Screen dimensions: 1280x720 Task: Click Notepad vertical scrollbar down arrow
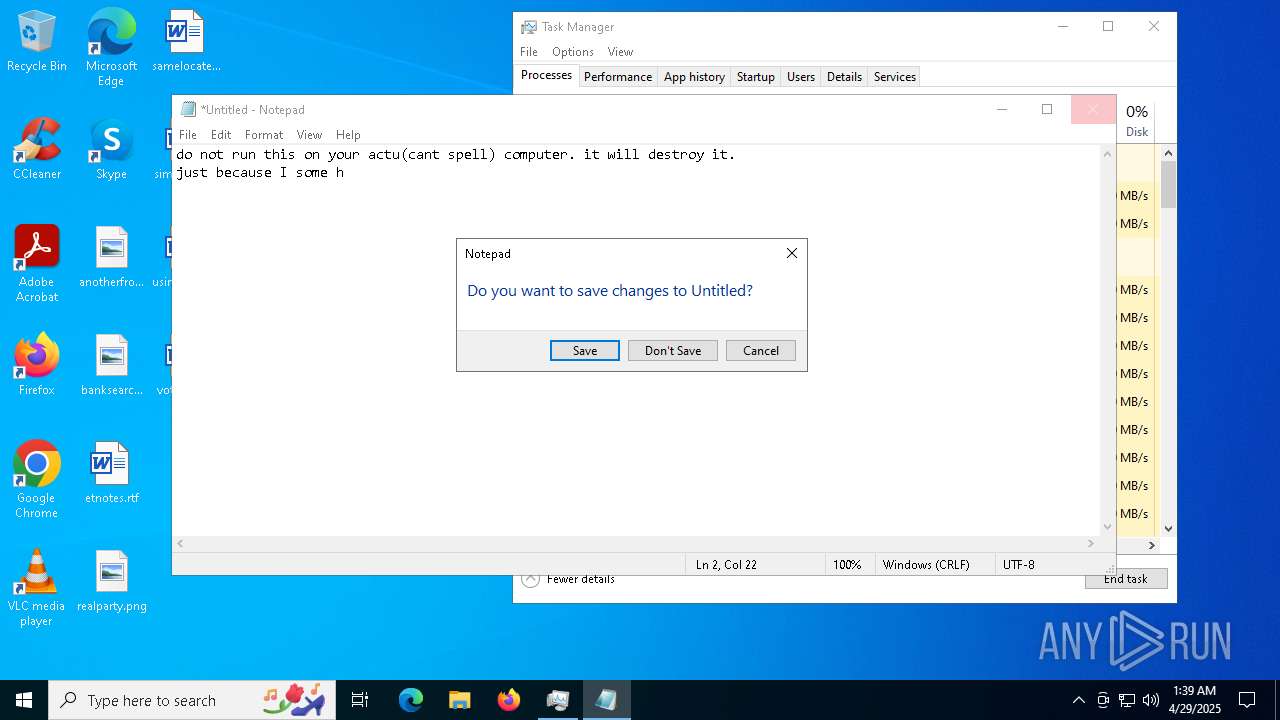tap(1107, 527)
